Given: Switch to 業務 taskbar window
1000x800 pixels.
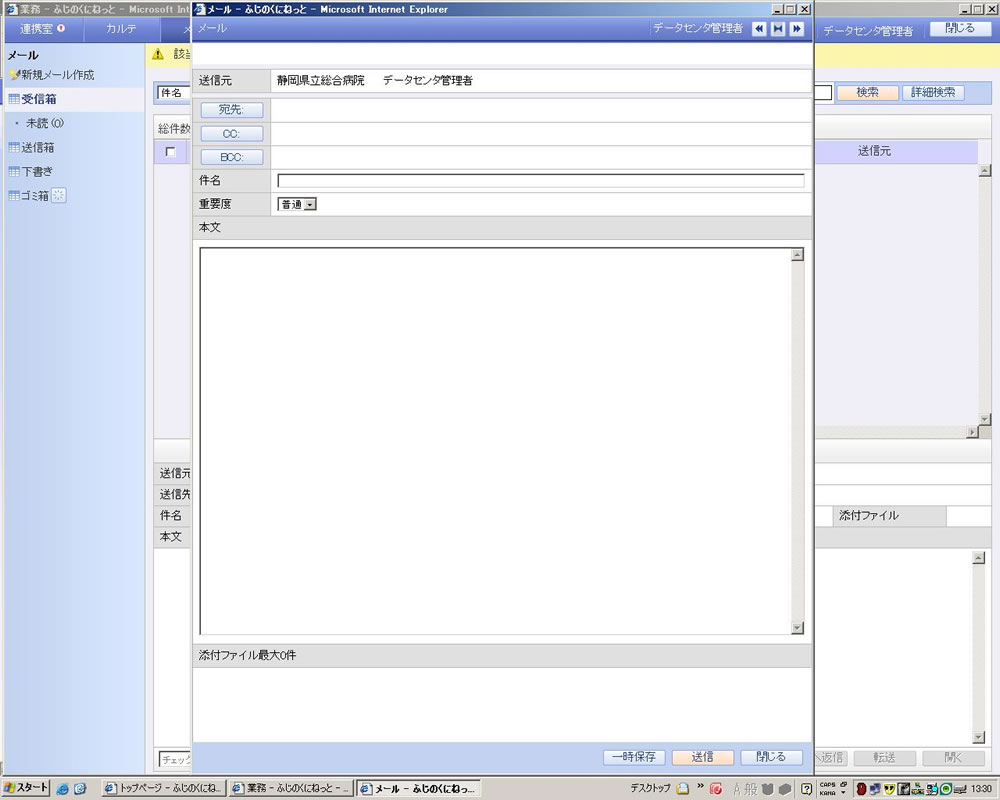Looking at the screenshot, I should tap(291, 789).
